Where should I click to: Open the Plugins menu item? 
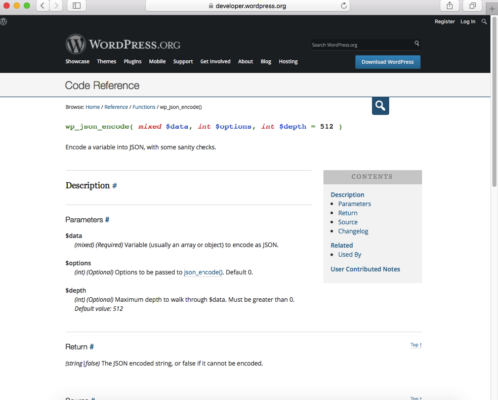pos(133,61)
